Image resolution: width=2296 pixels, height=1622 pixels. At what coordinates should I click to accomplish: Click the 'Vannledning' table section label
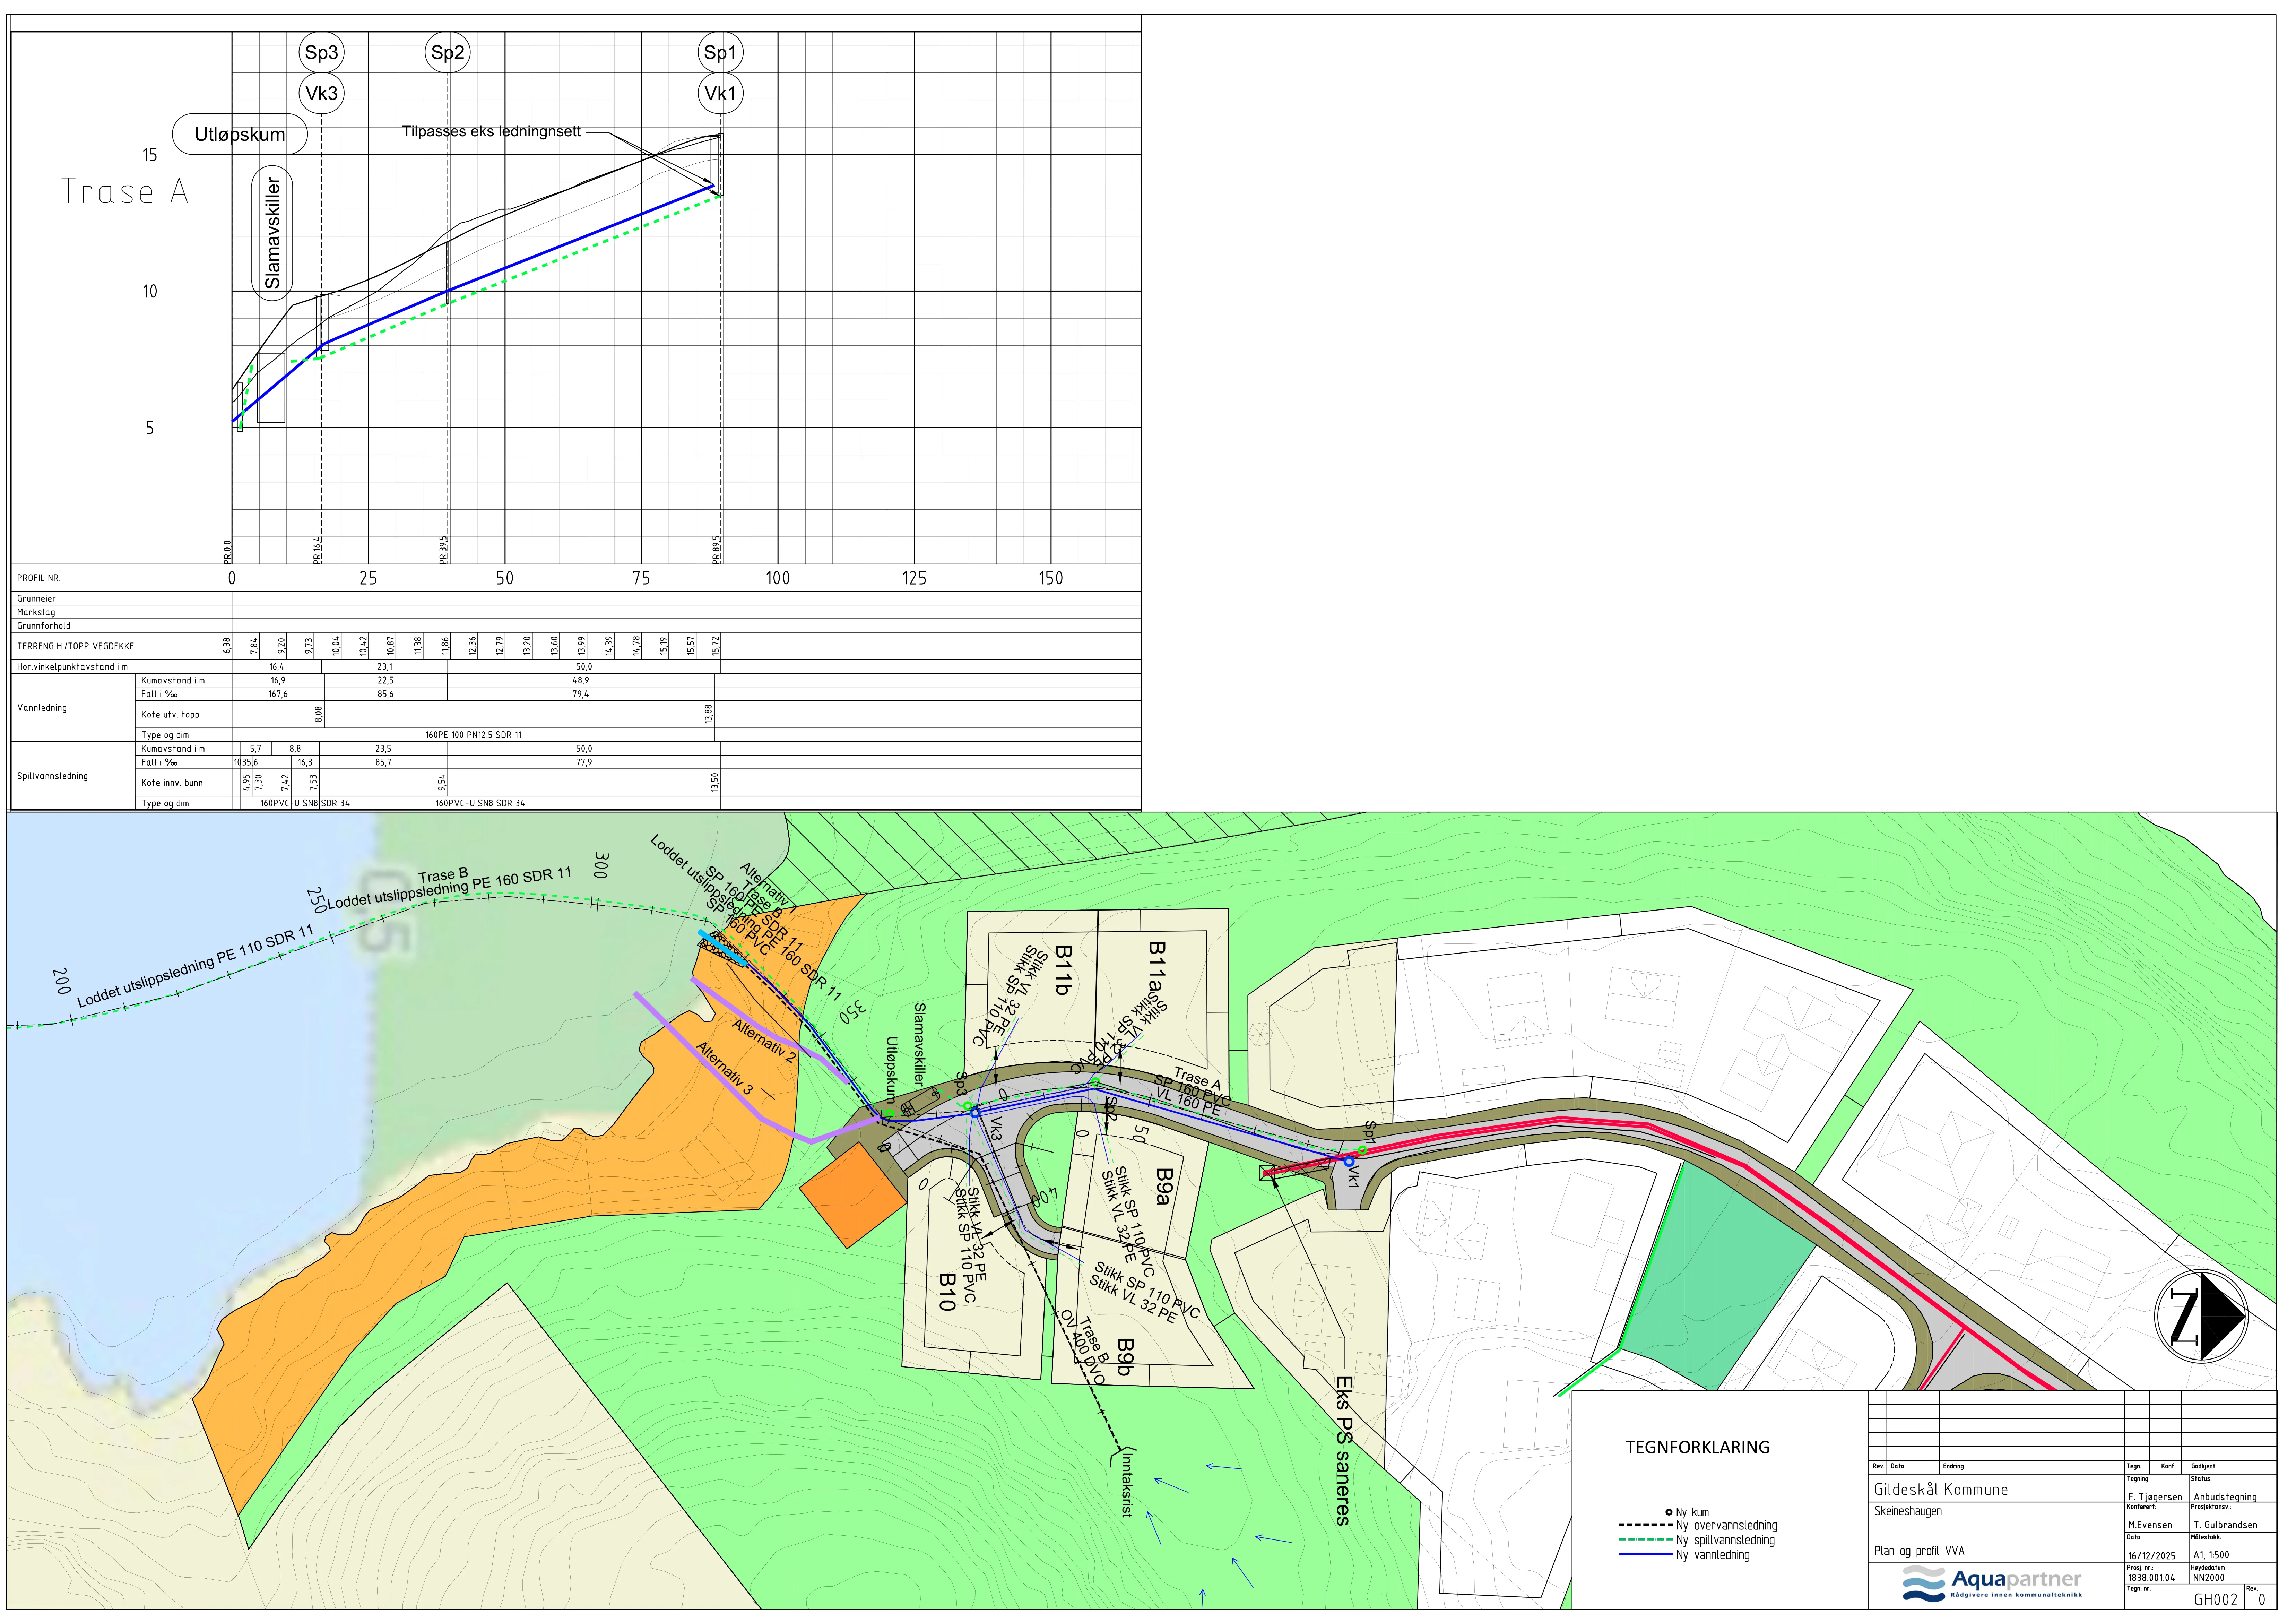[x=42, y=708]
